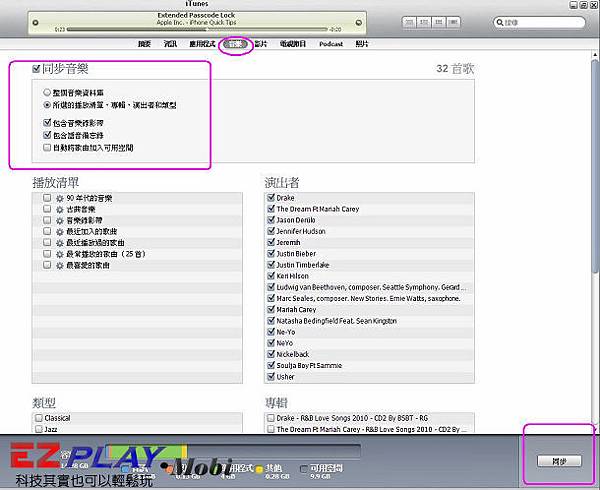Check the 90年代的音樂 playlist checkbox
This screenshot has width=600, height=490.
coord(47,198)
